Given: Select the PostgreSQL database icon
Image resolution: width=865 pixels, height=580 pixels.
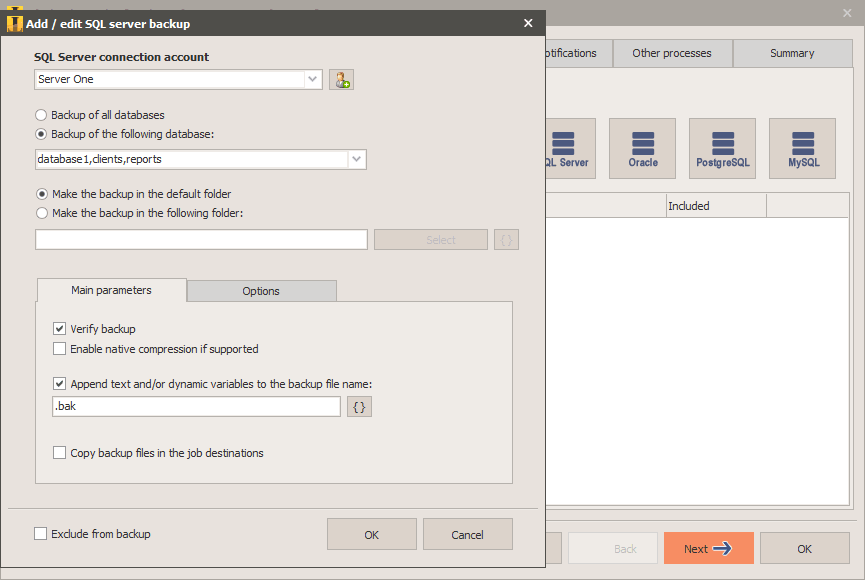Looking at the screenshot, I should 722,148.
